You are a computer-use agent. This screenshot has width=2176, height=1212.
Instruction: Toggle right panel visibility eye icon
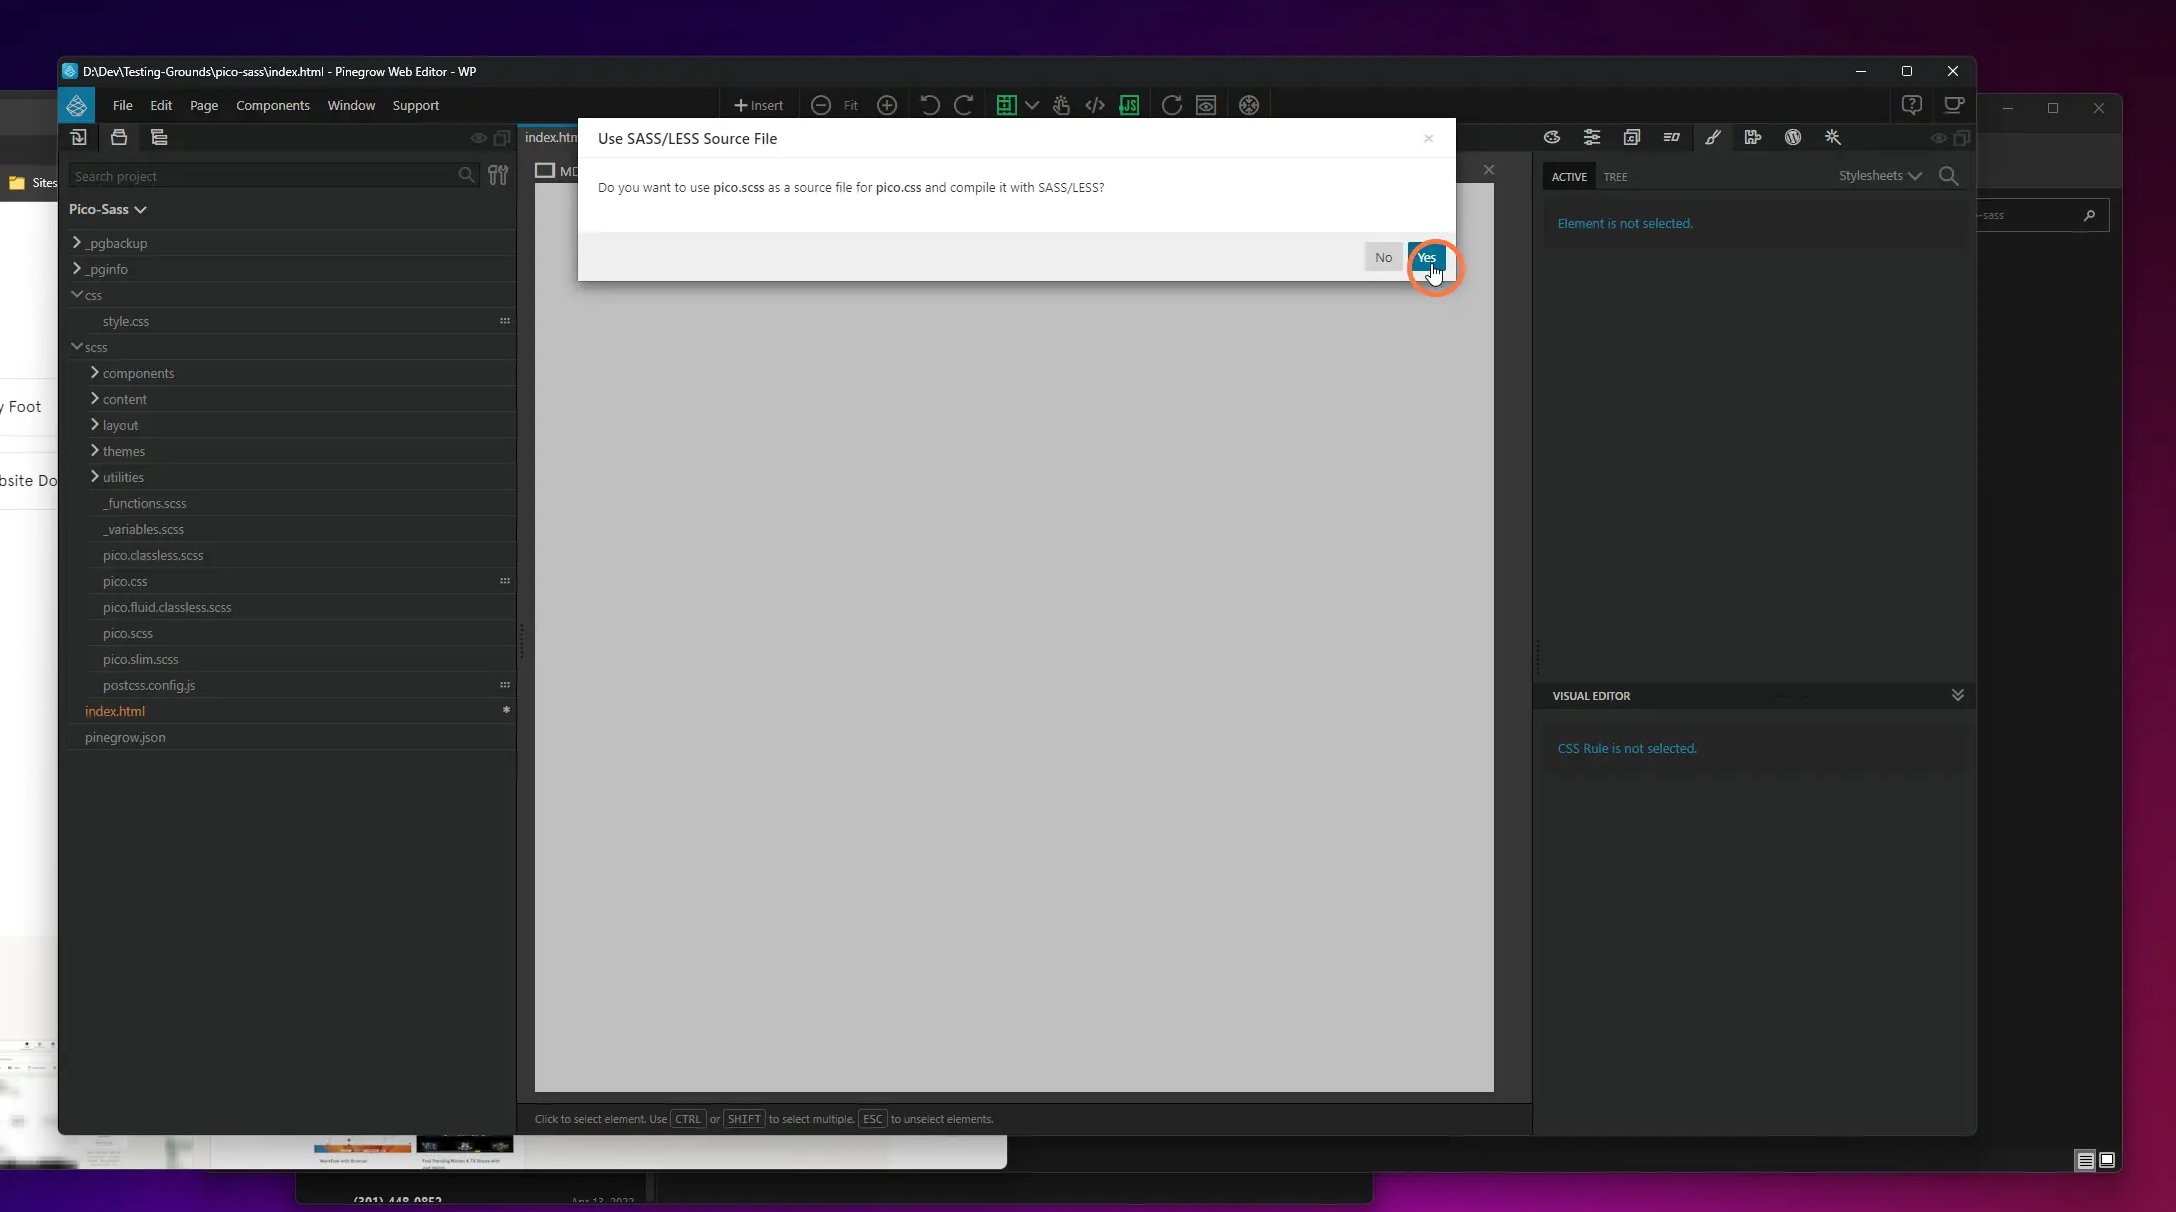click(1939, 138)
